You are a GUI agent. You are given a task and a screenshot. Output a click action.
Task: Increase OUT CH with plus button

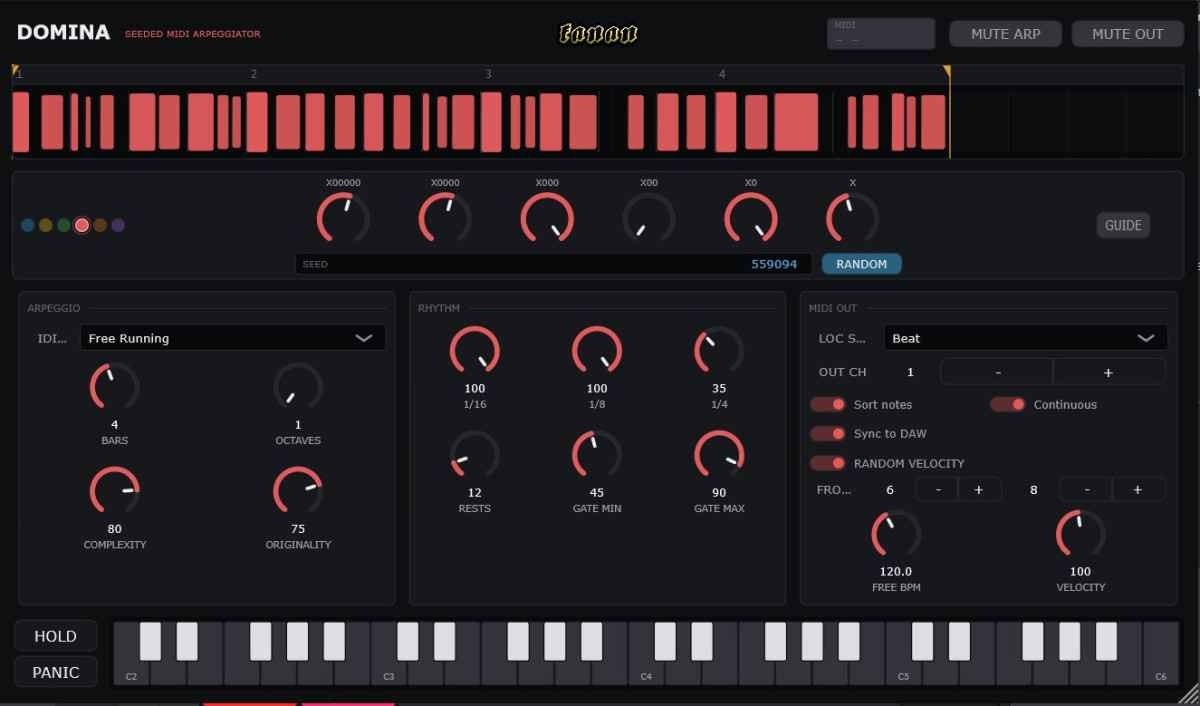(1109, 372)
